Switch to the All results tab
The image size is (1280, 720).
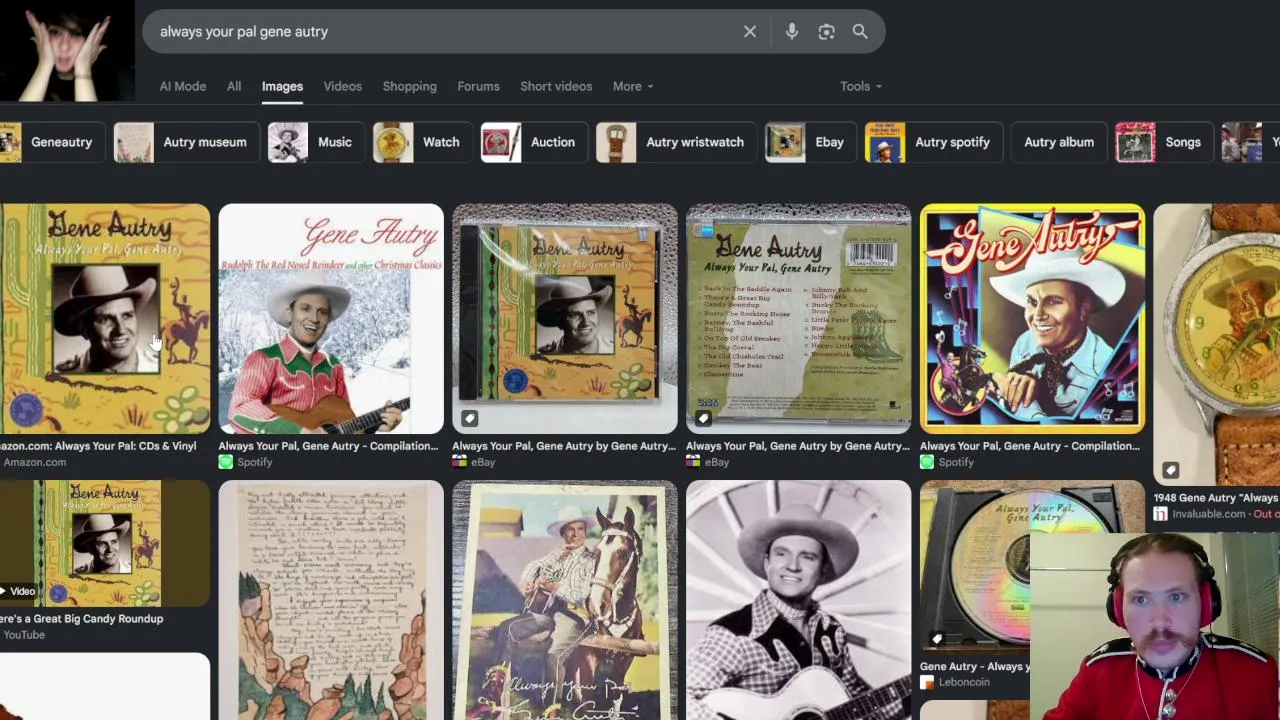(234, 86)
